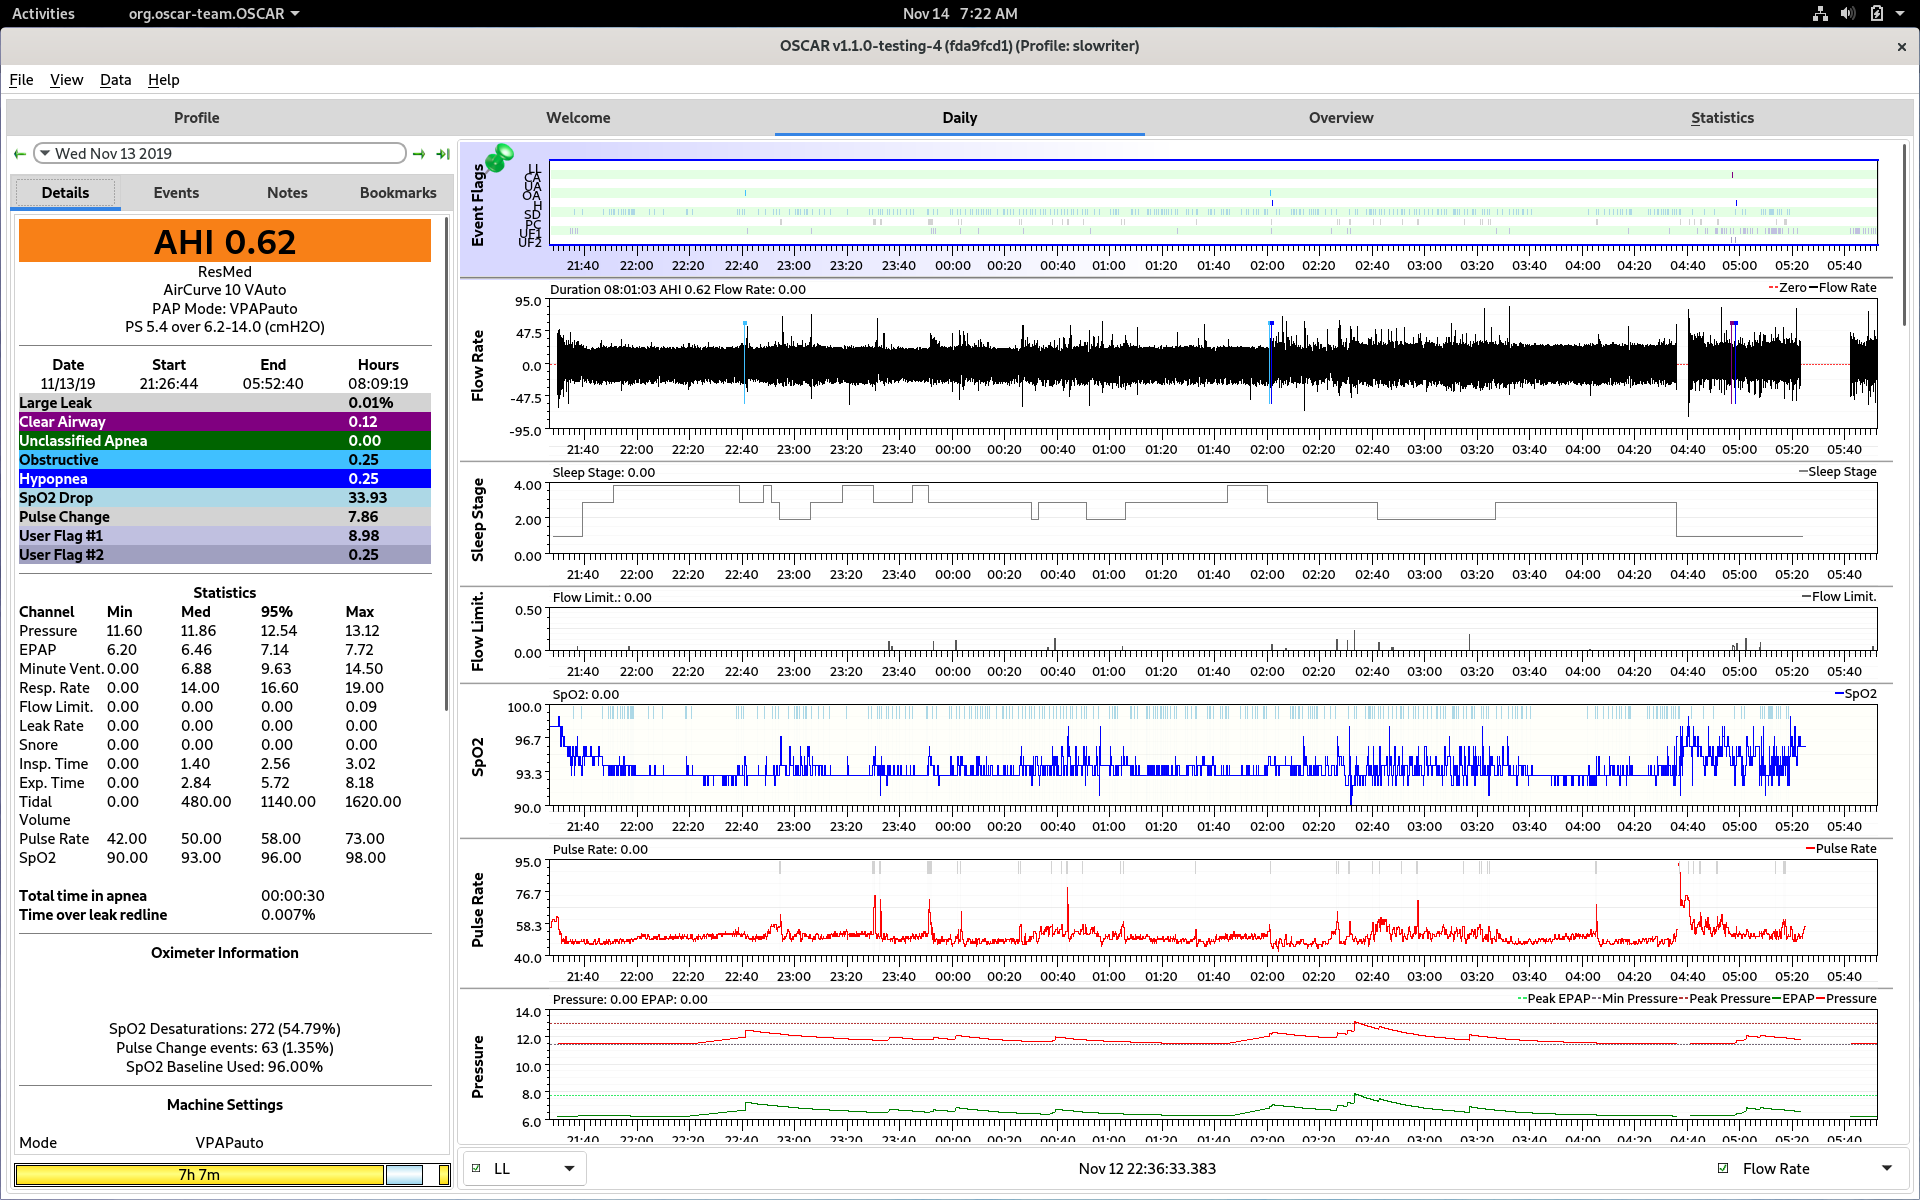Switch to the Profile tab
Viewport: 1920px width, 1200px height.
[196, 118]
